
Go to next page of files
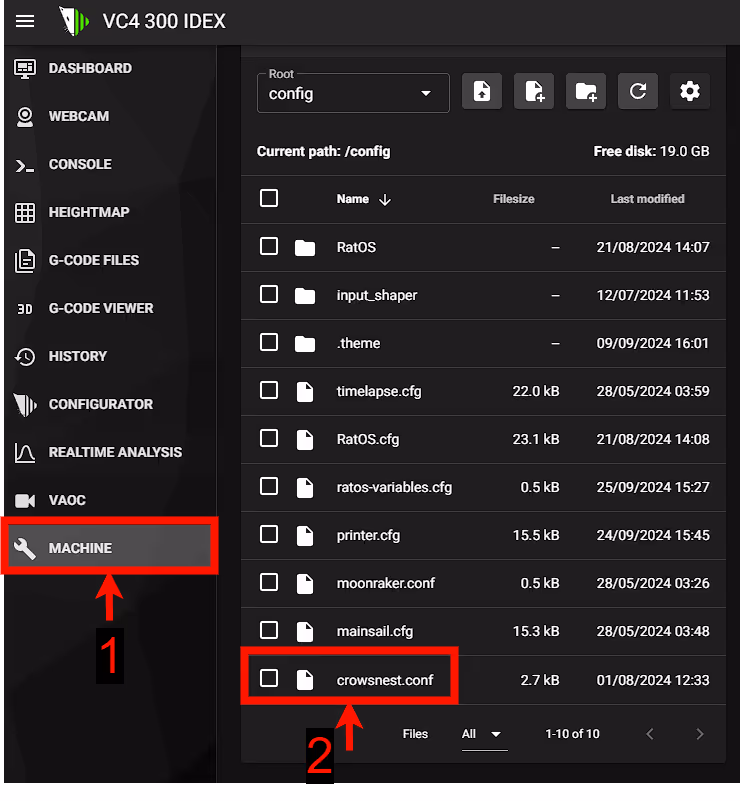point(700,734)
